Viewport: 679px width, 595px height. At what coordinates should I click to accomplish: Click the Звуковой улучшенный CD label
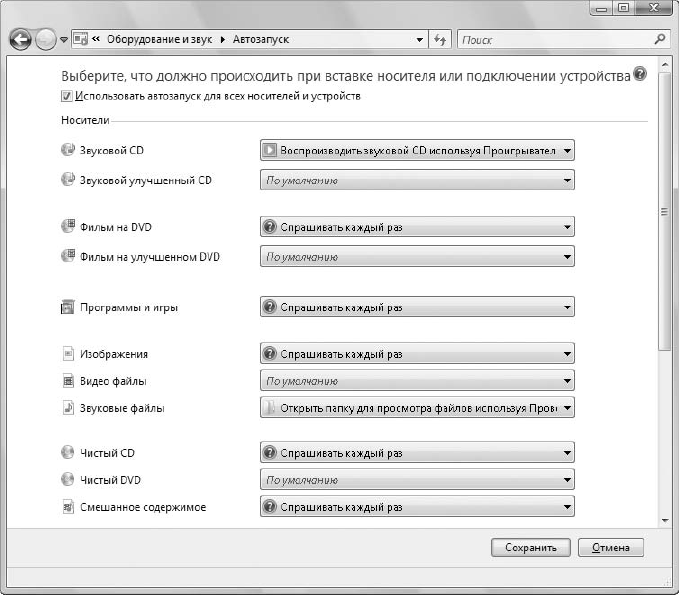coord(146,180)
